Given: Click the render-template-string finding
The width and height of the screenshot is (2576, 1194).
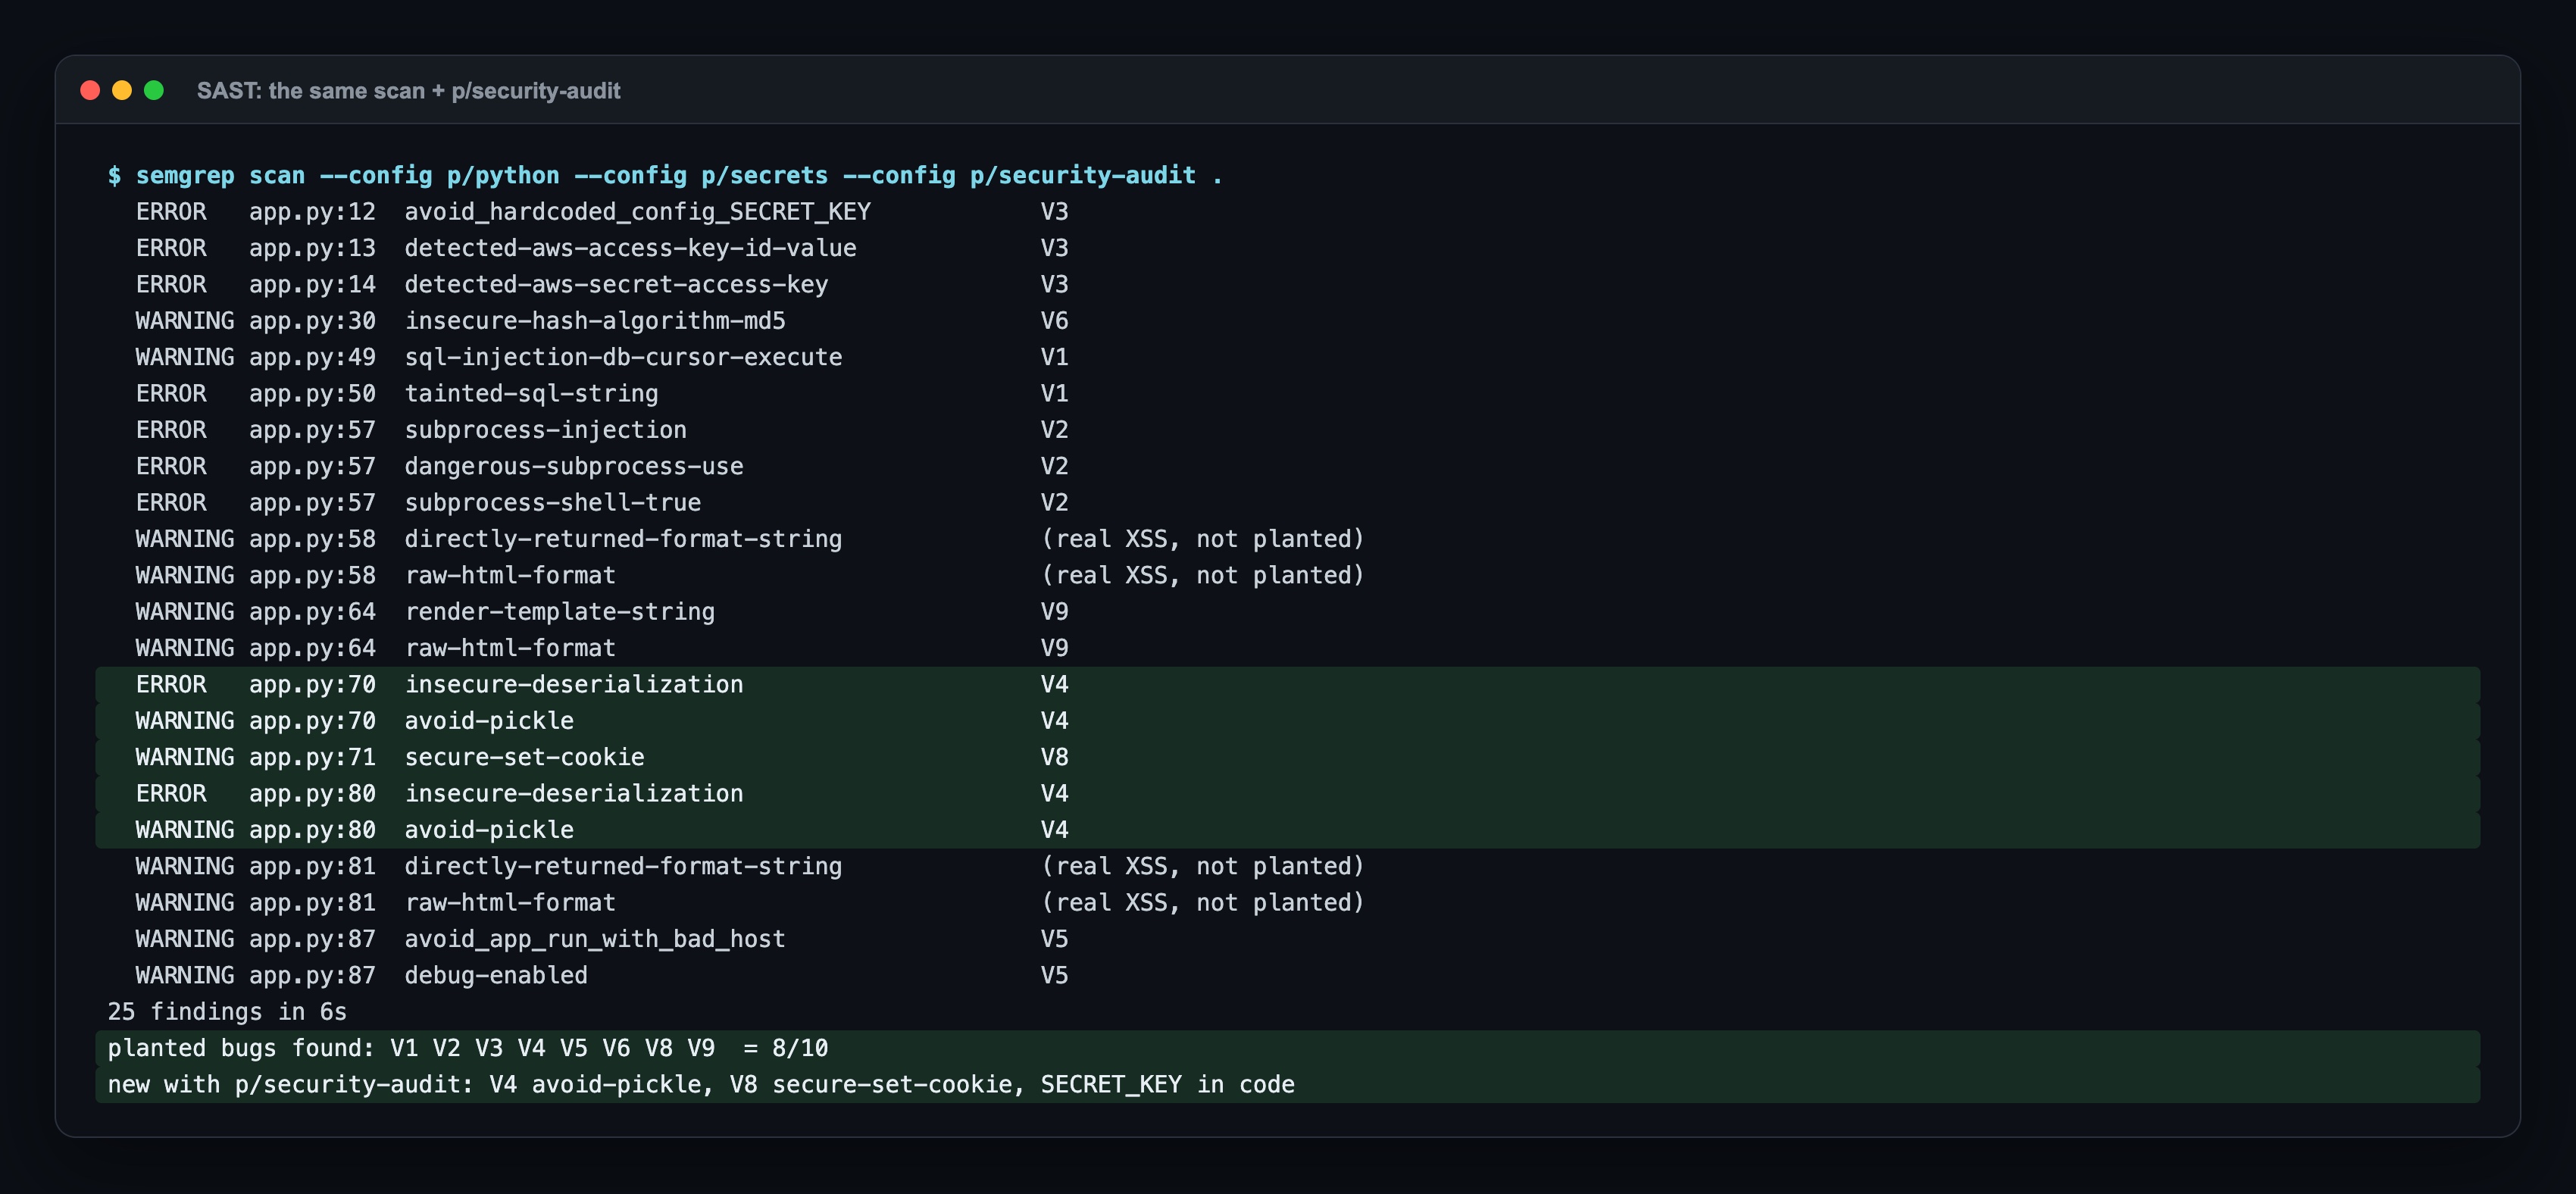Looking at the screenshot, I should tap(559, 611).
